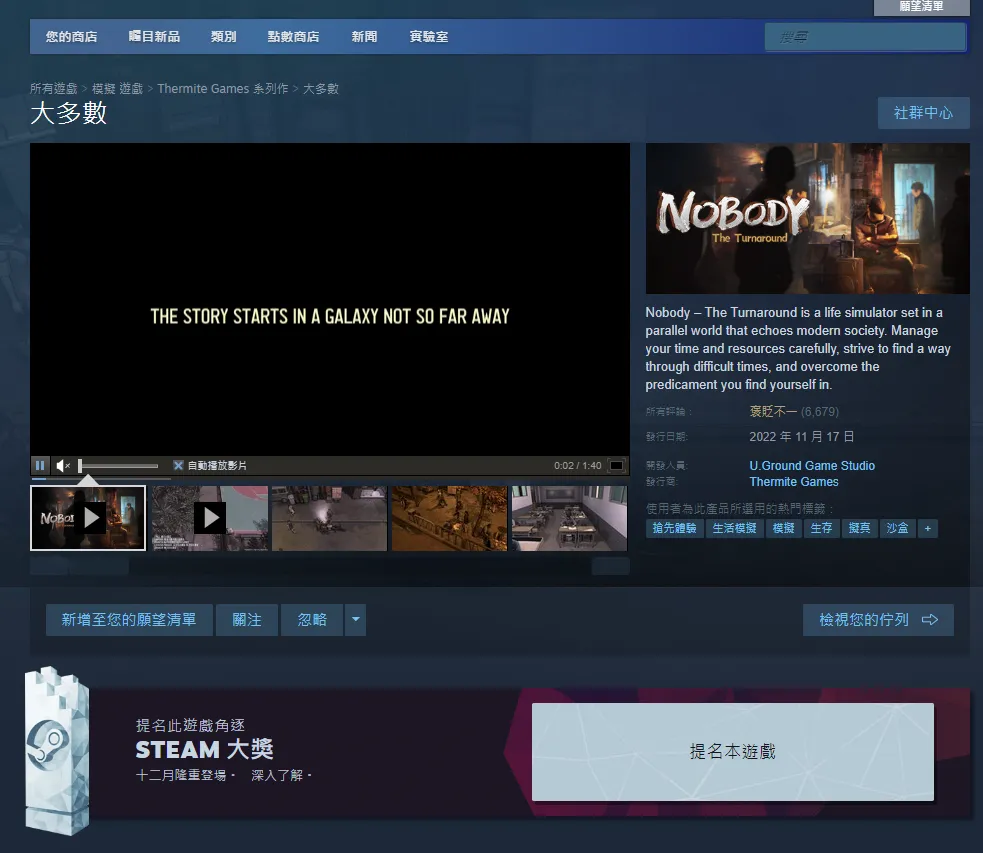Open the 新聞 tab
The height and width of the screenshot is (853, 983).
coord(364,37)
